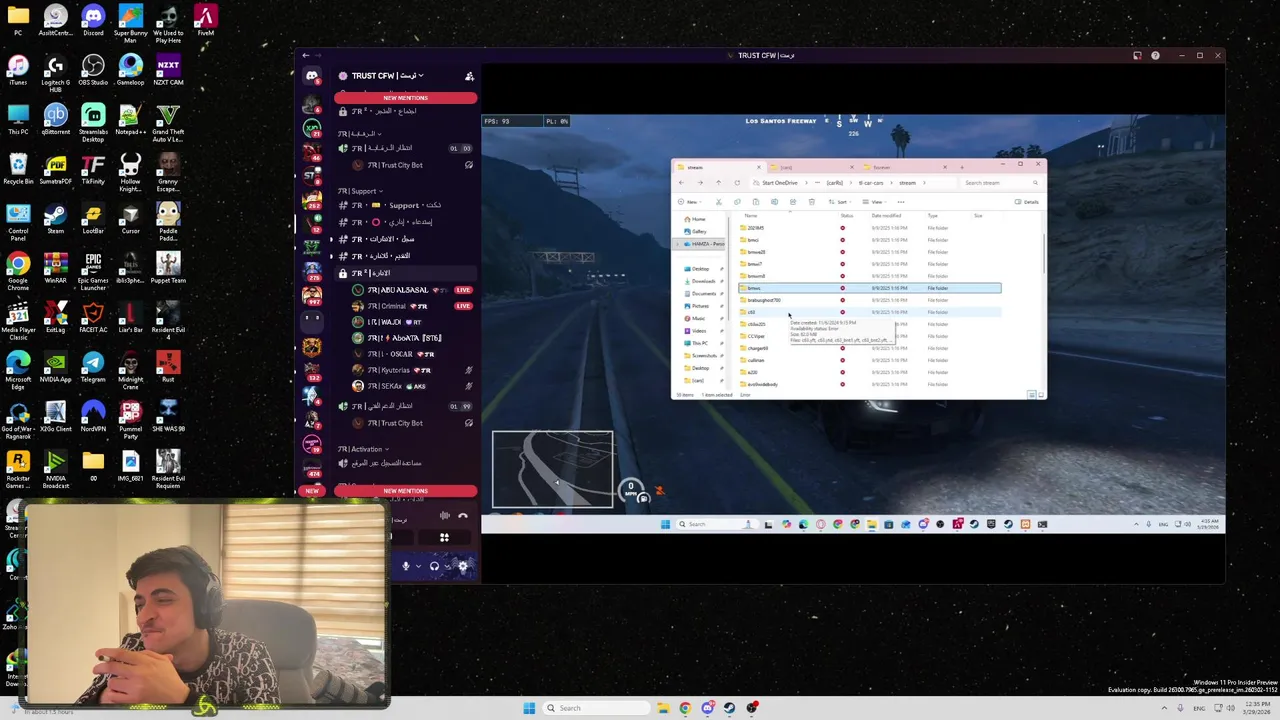
Task: Open Telegram desktop shortcut
Action: coord(93,367)
